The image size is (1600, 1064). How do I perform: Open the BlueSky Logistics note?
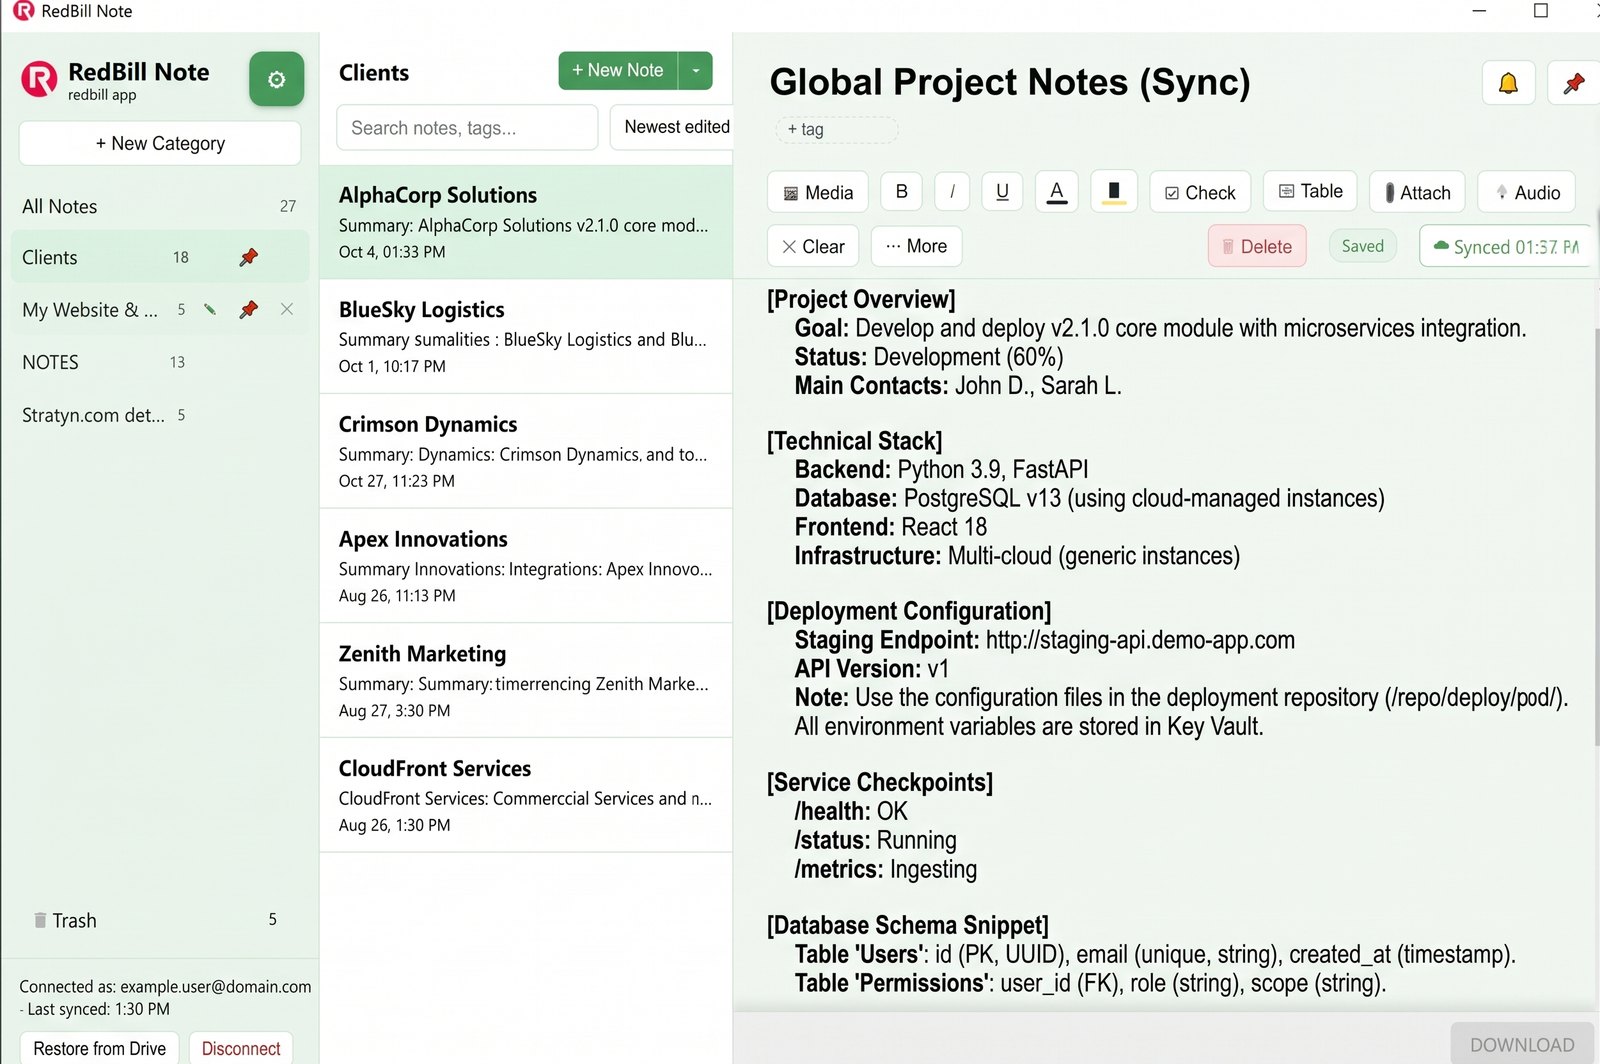coord(526,337)
